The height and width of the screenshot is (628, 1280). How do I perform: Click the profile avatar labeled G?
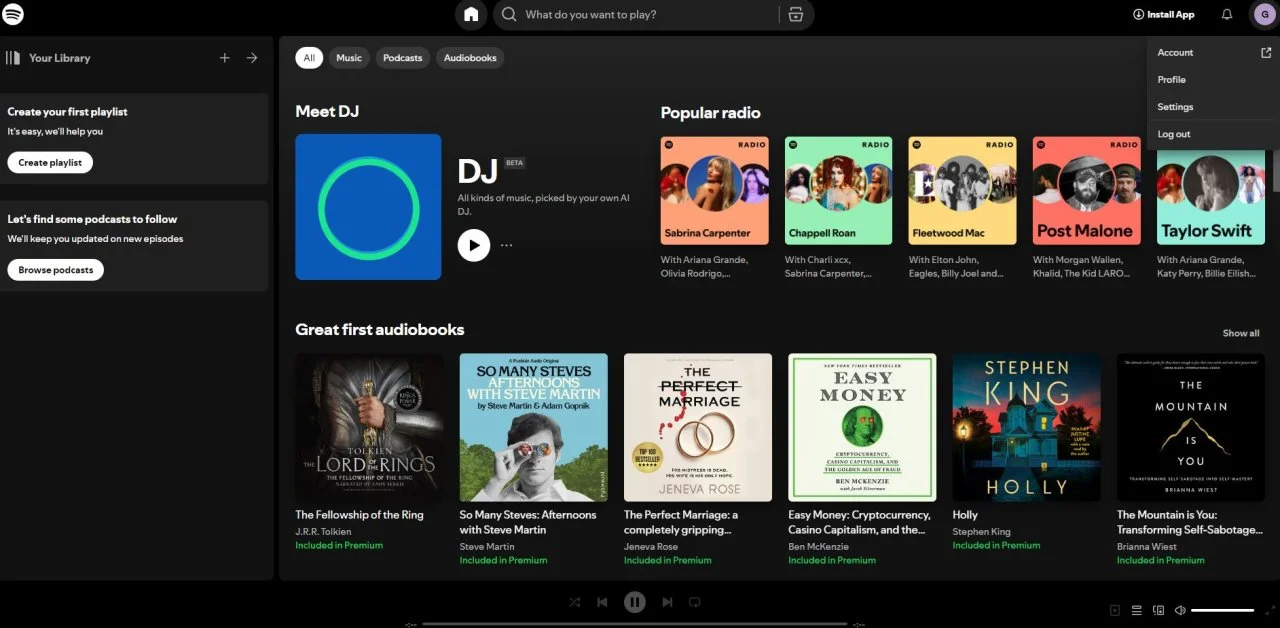coord(1264,15)
